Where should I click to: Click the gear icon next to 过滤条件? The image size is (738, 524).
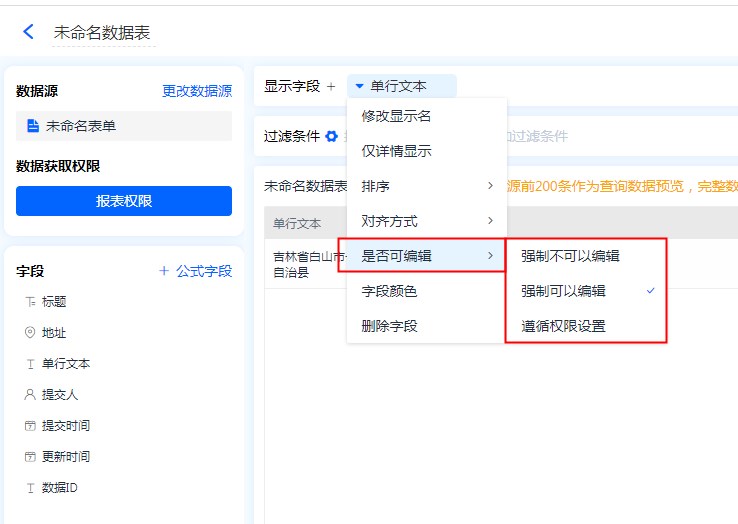click(x=331, y=136)
